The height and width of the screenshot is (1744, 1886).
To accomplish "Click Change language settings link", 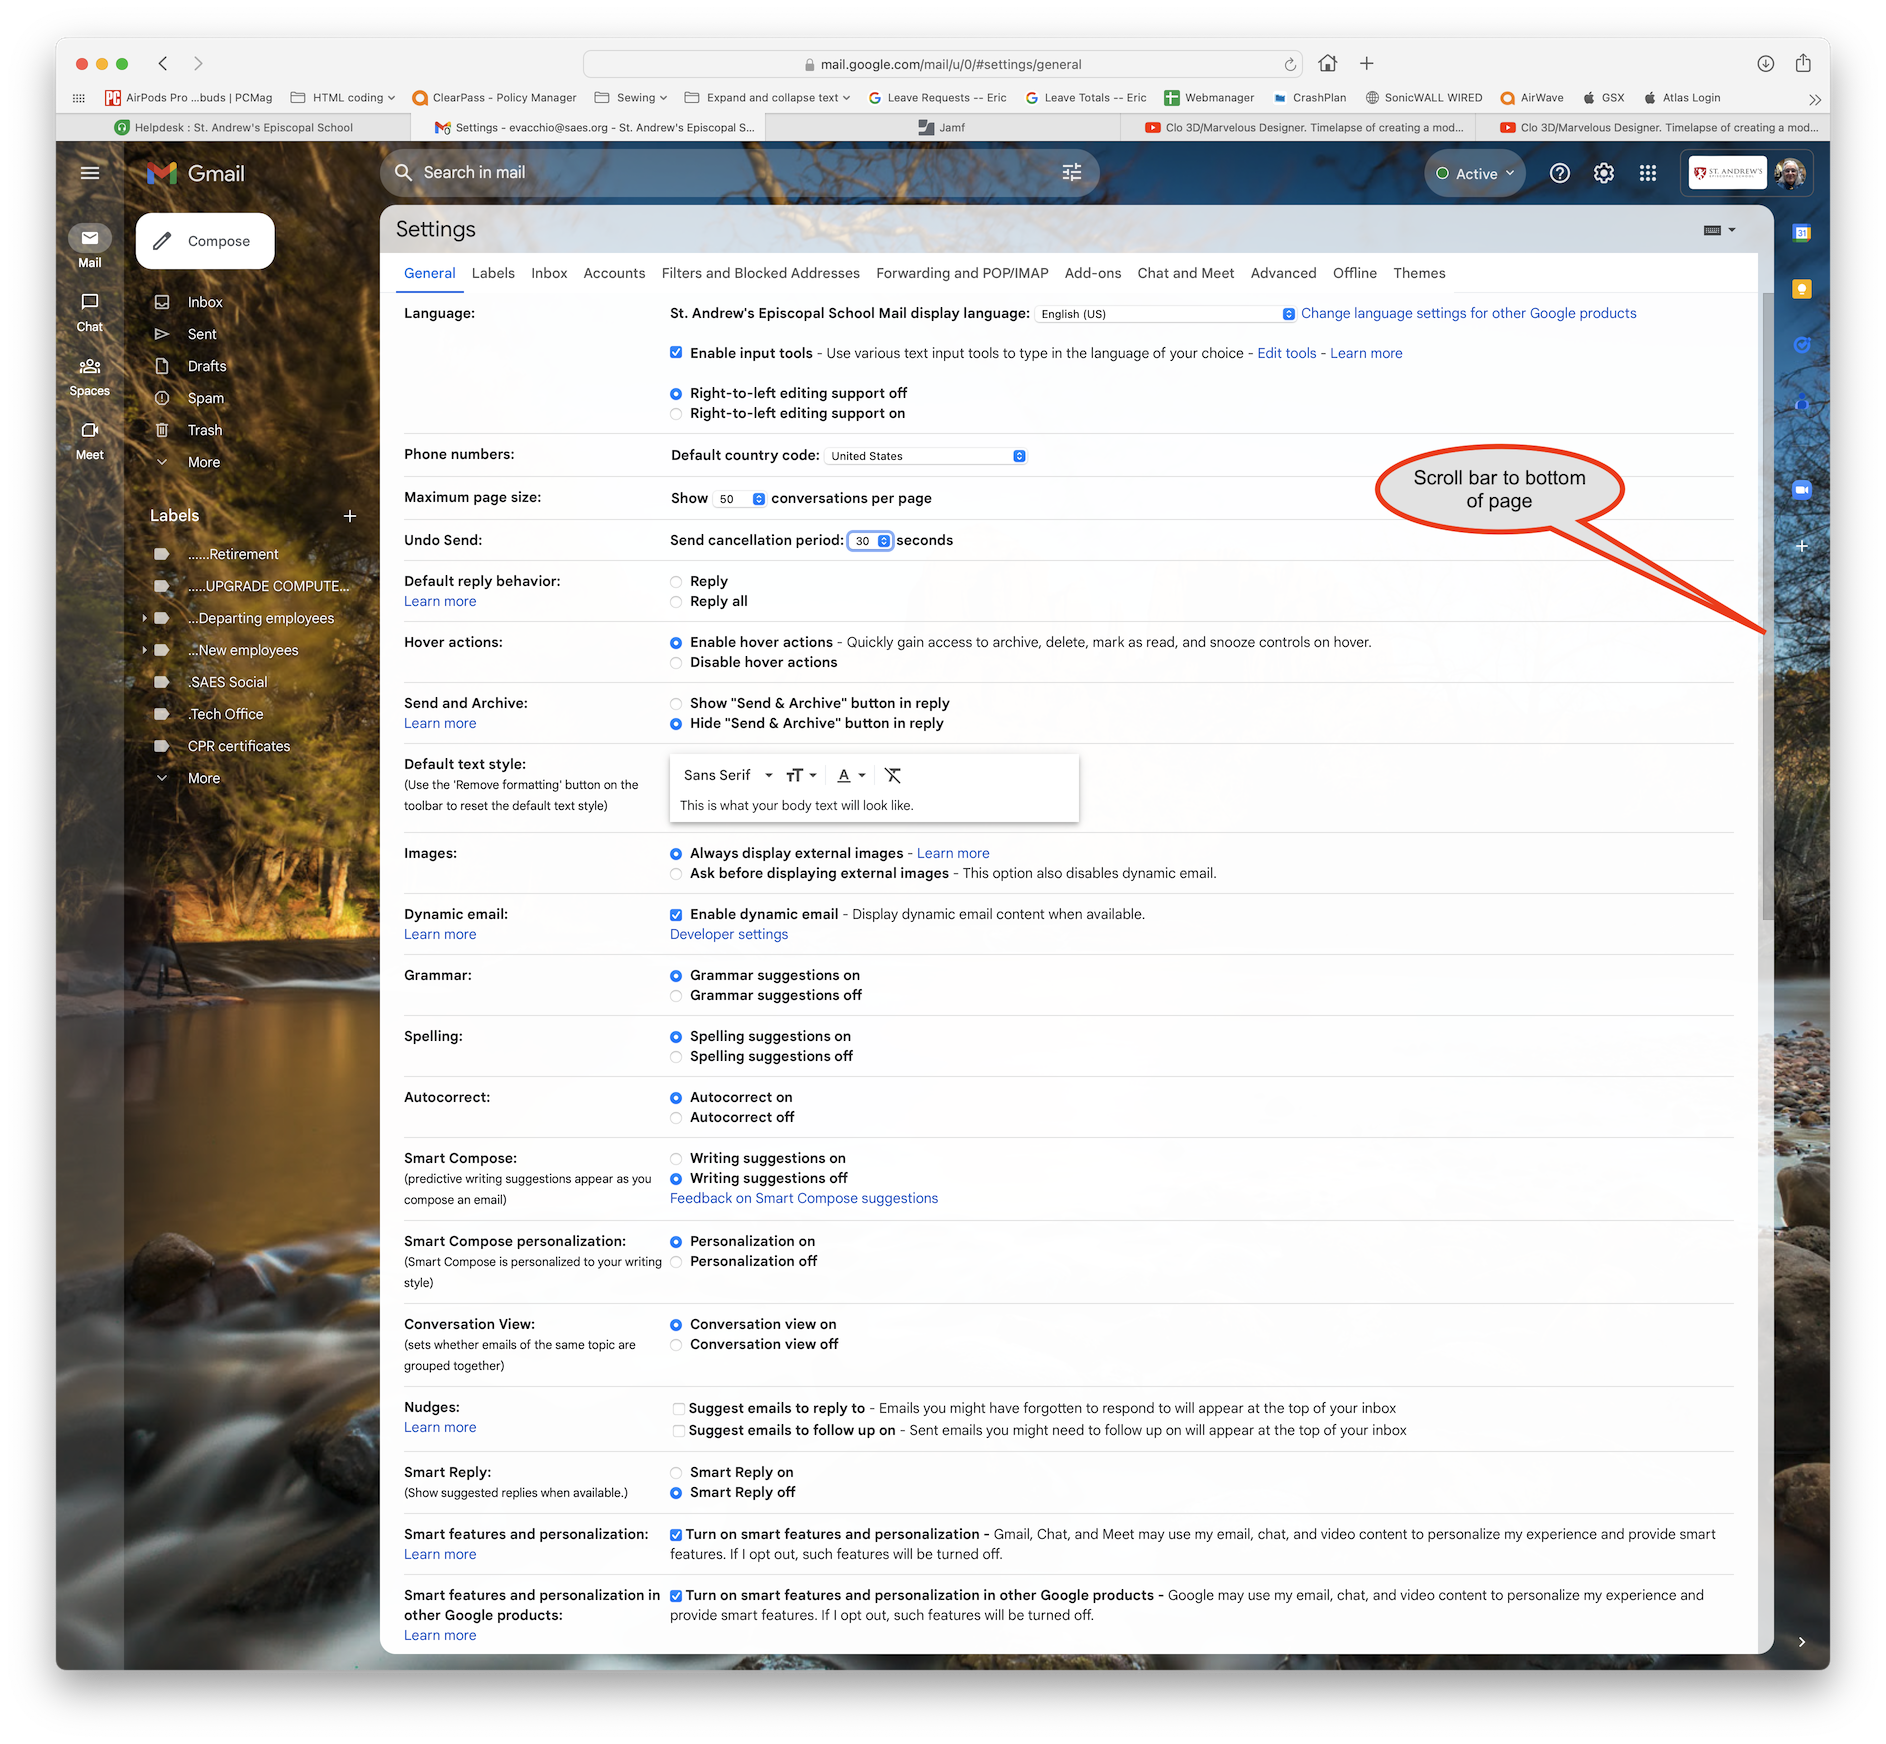I will coord(1469,313).
